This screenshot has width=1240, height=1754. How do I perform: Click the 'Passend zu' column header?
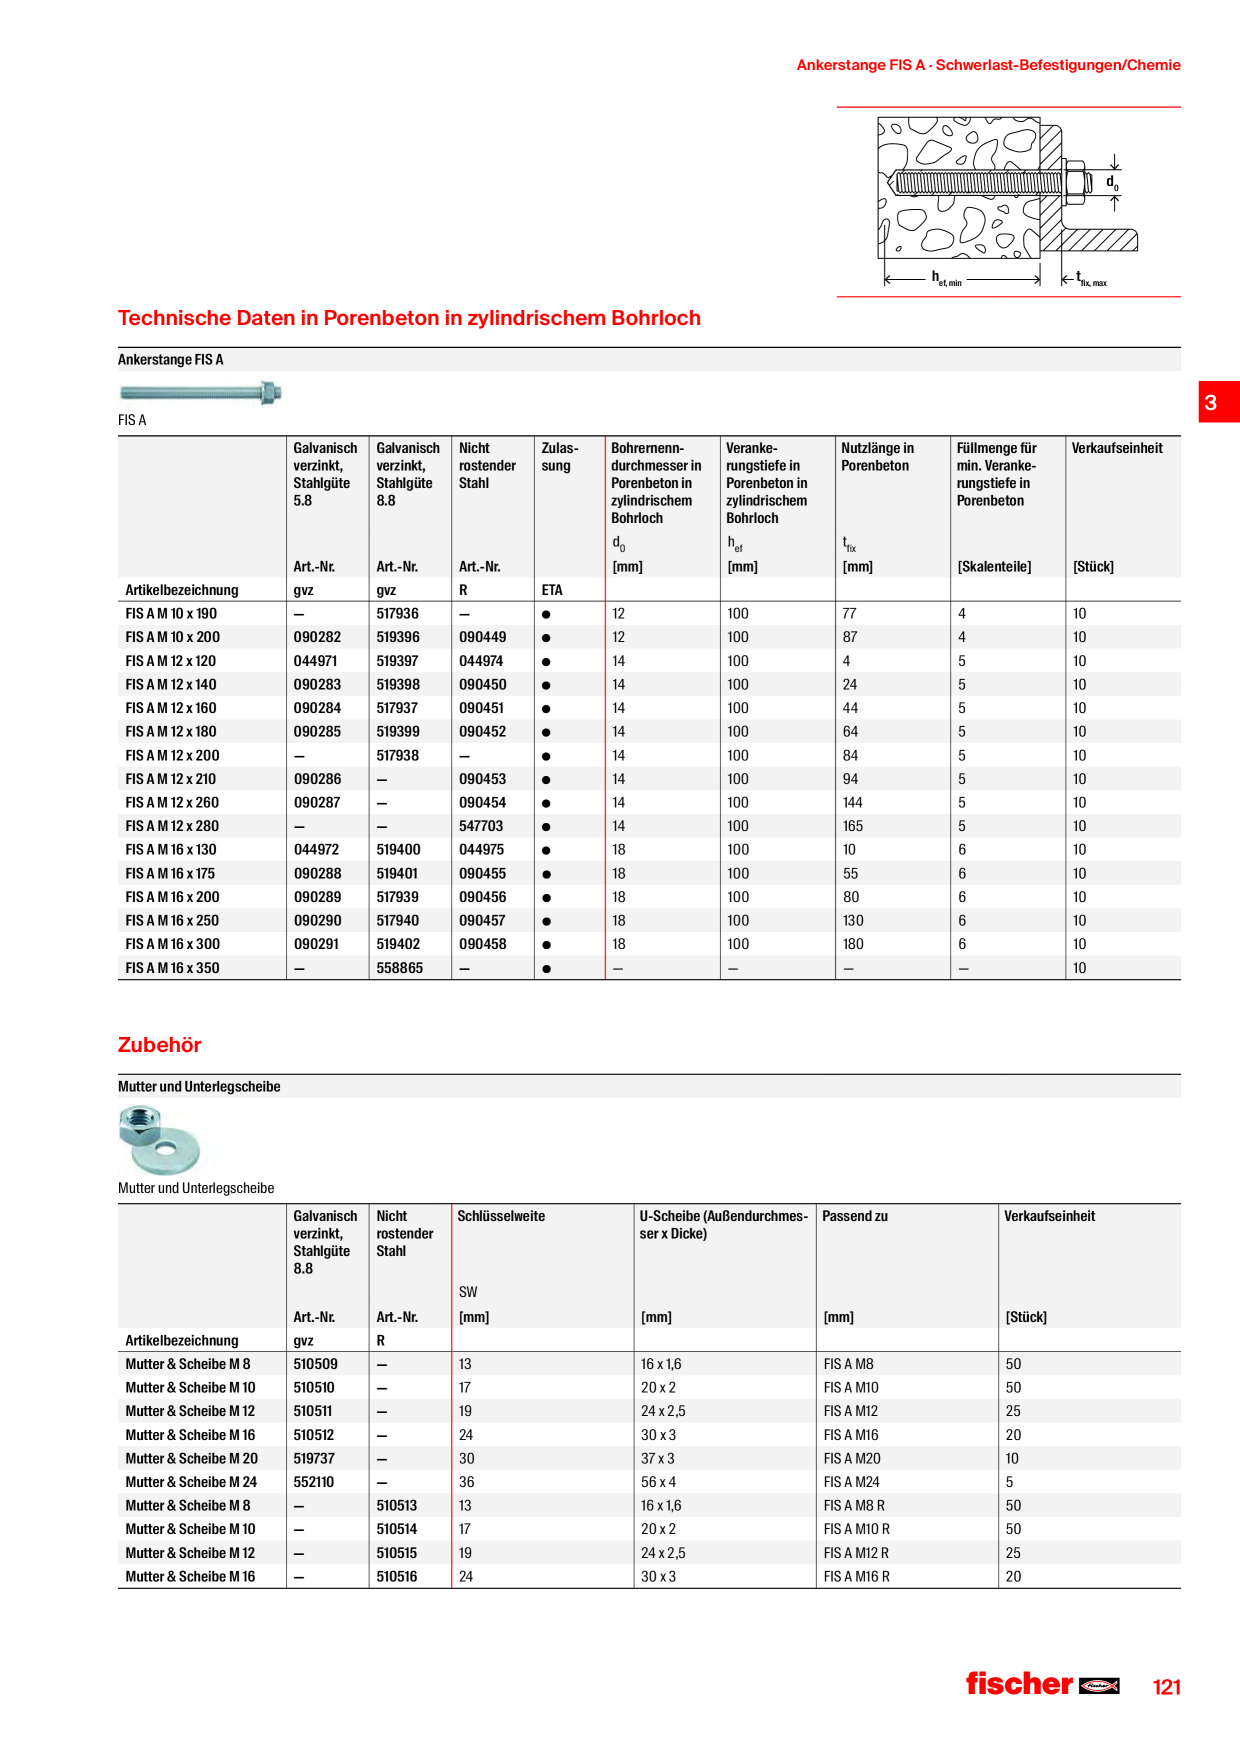855,1217
